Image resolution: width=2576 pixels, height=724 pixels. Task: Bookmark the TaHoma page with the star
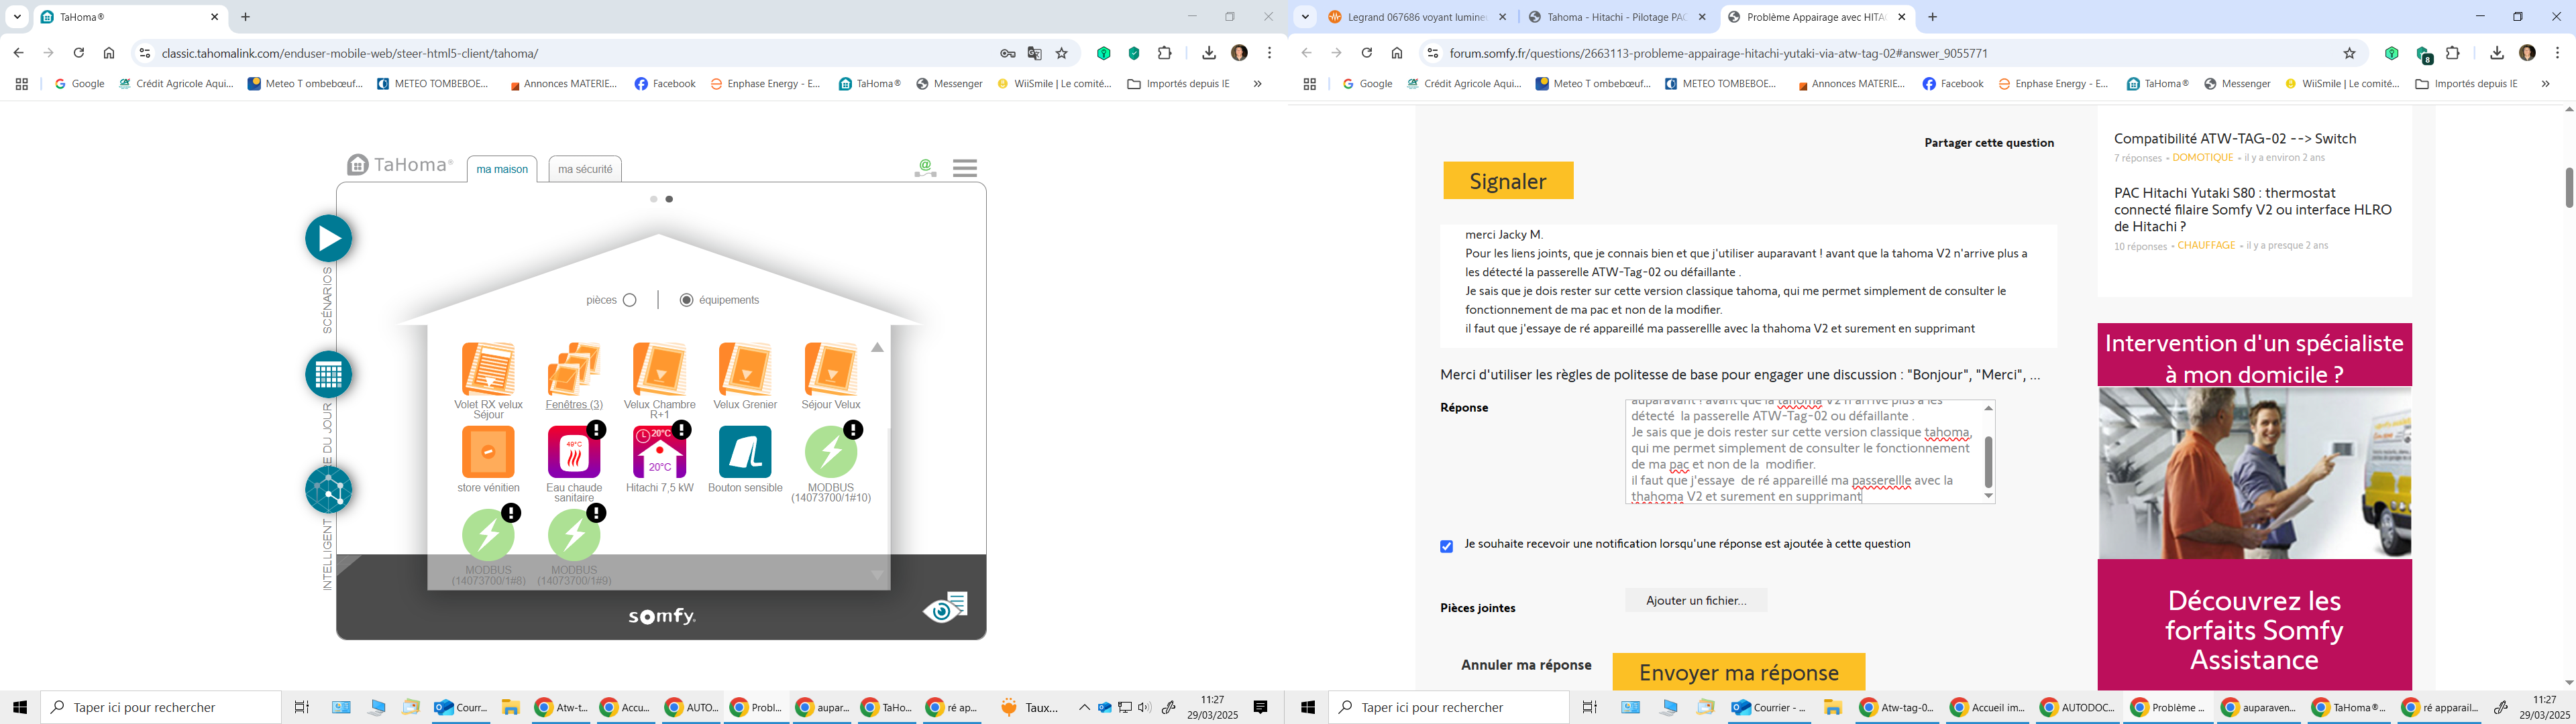pos(1062,53)
